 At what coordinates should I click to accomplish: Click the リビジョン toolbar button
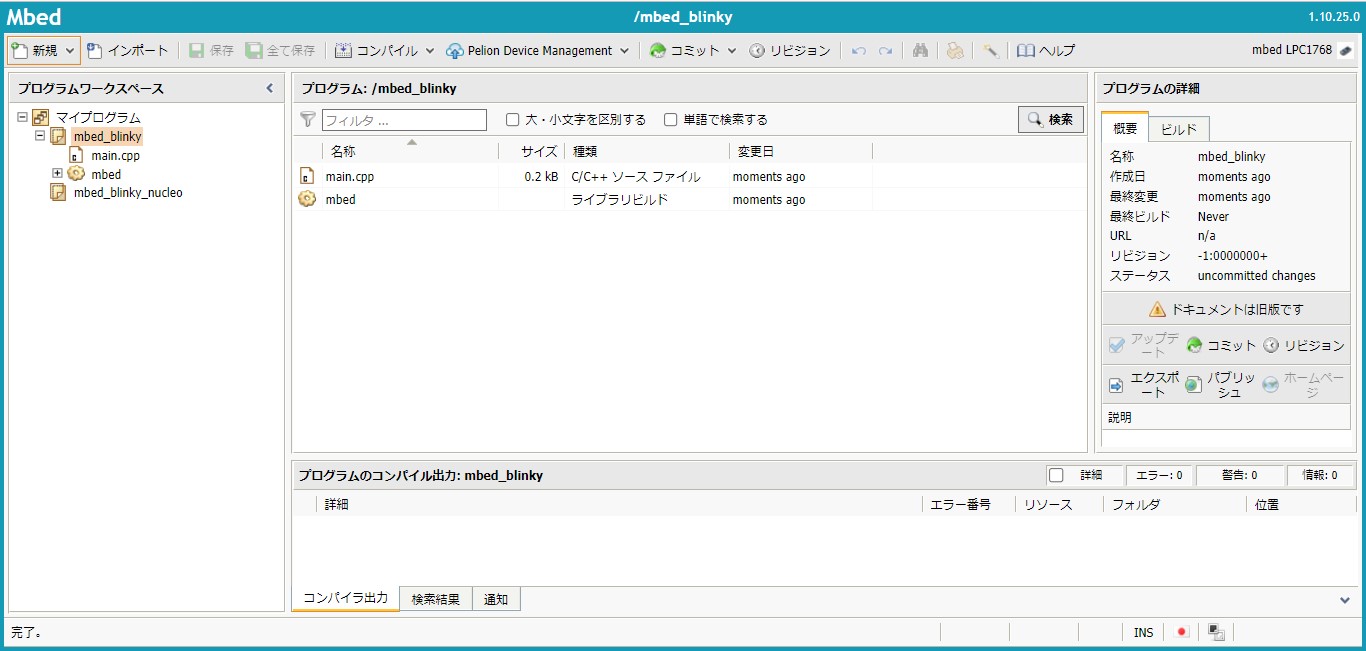coord(790,50)
